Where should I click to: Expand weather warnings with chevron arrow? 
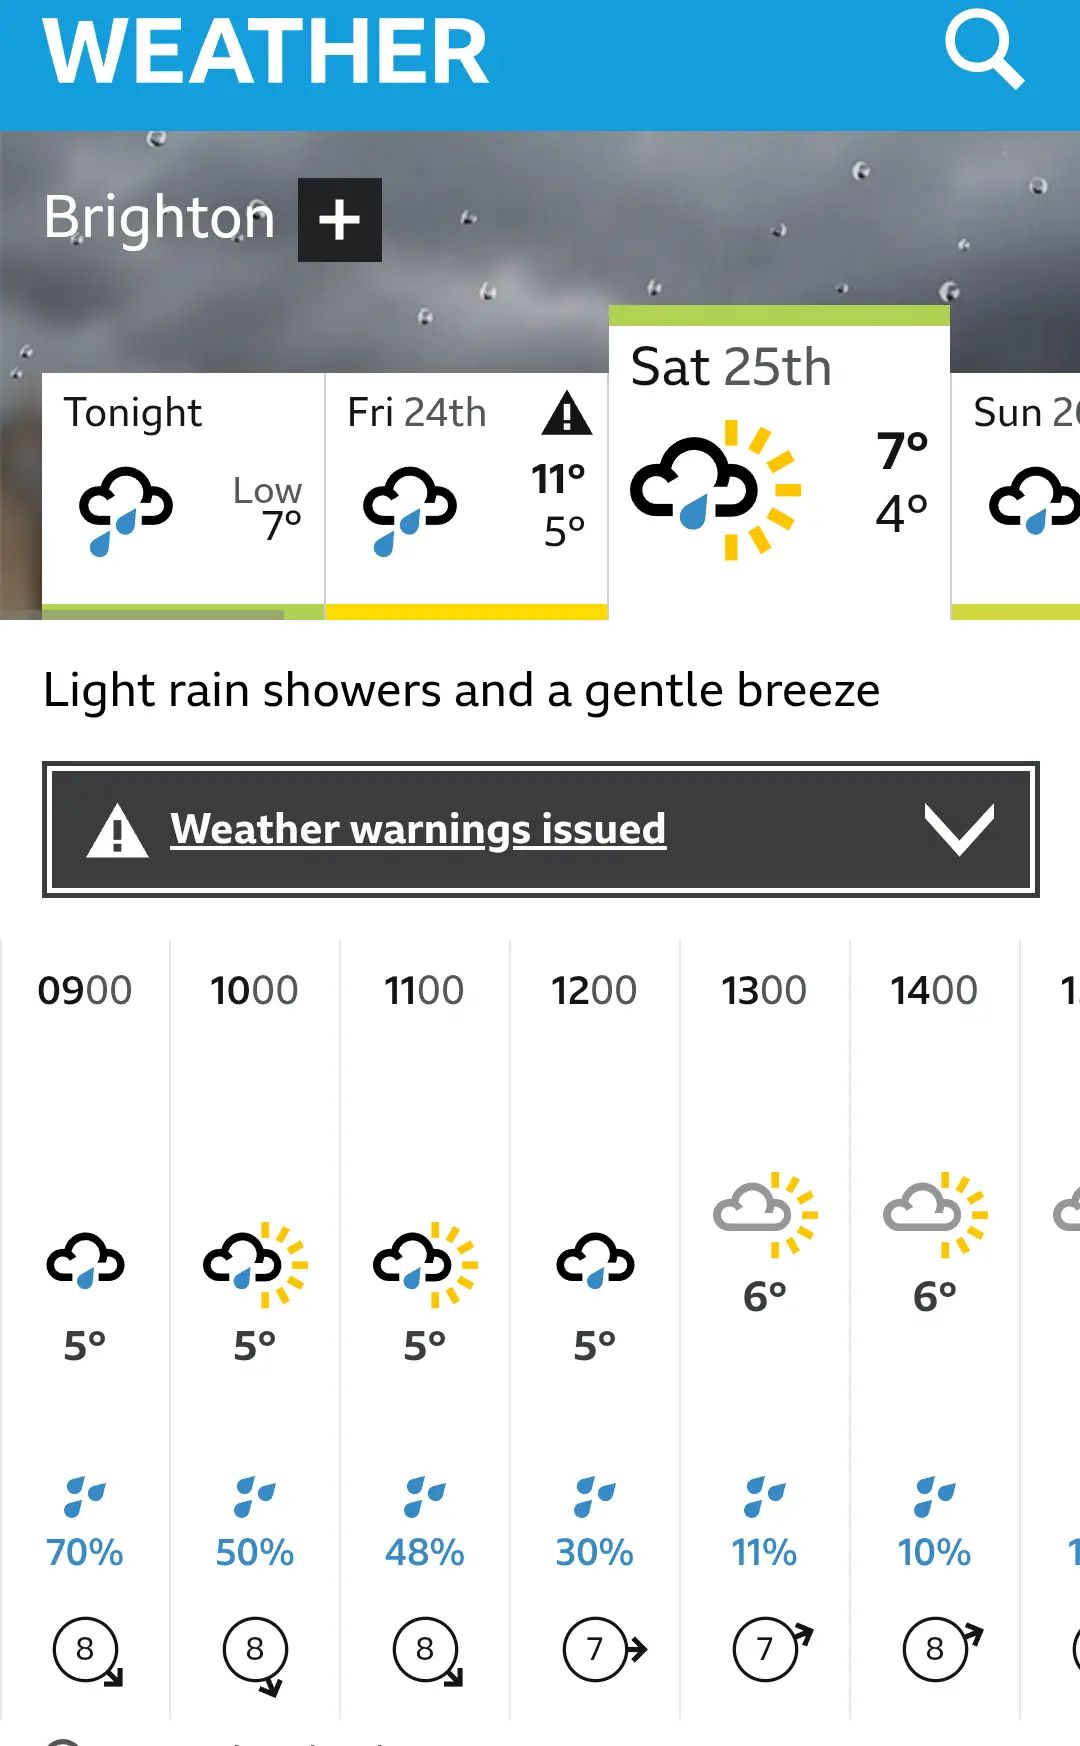tap(959, 829)
